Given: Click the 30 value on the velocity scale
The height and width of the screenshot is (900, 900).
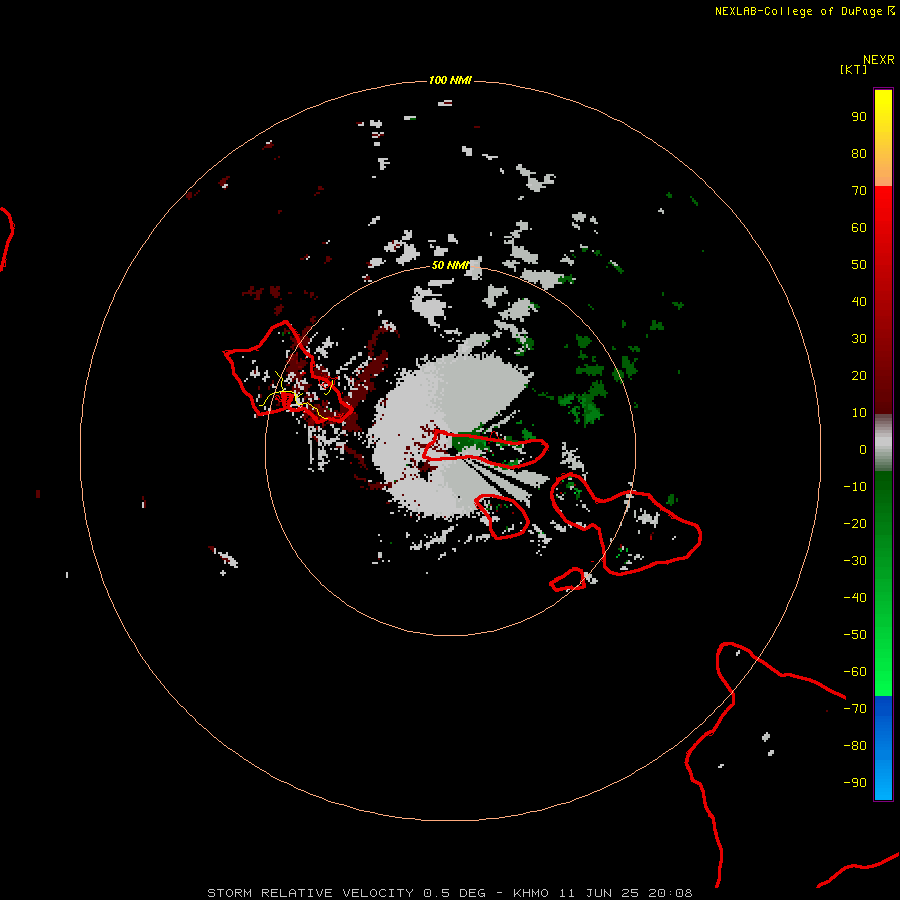Looking at the screenshot, I should point(859,339).
